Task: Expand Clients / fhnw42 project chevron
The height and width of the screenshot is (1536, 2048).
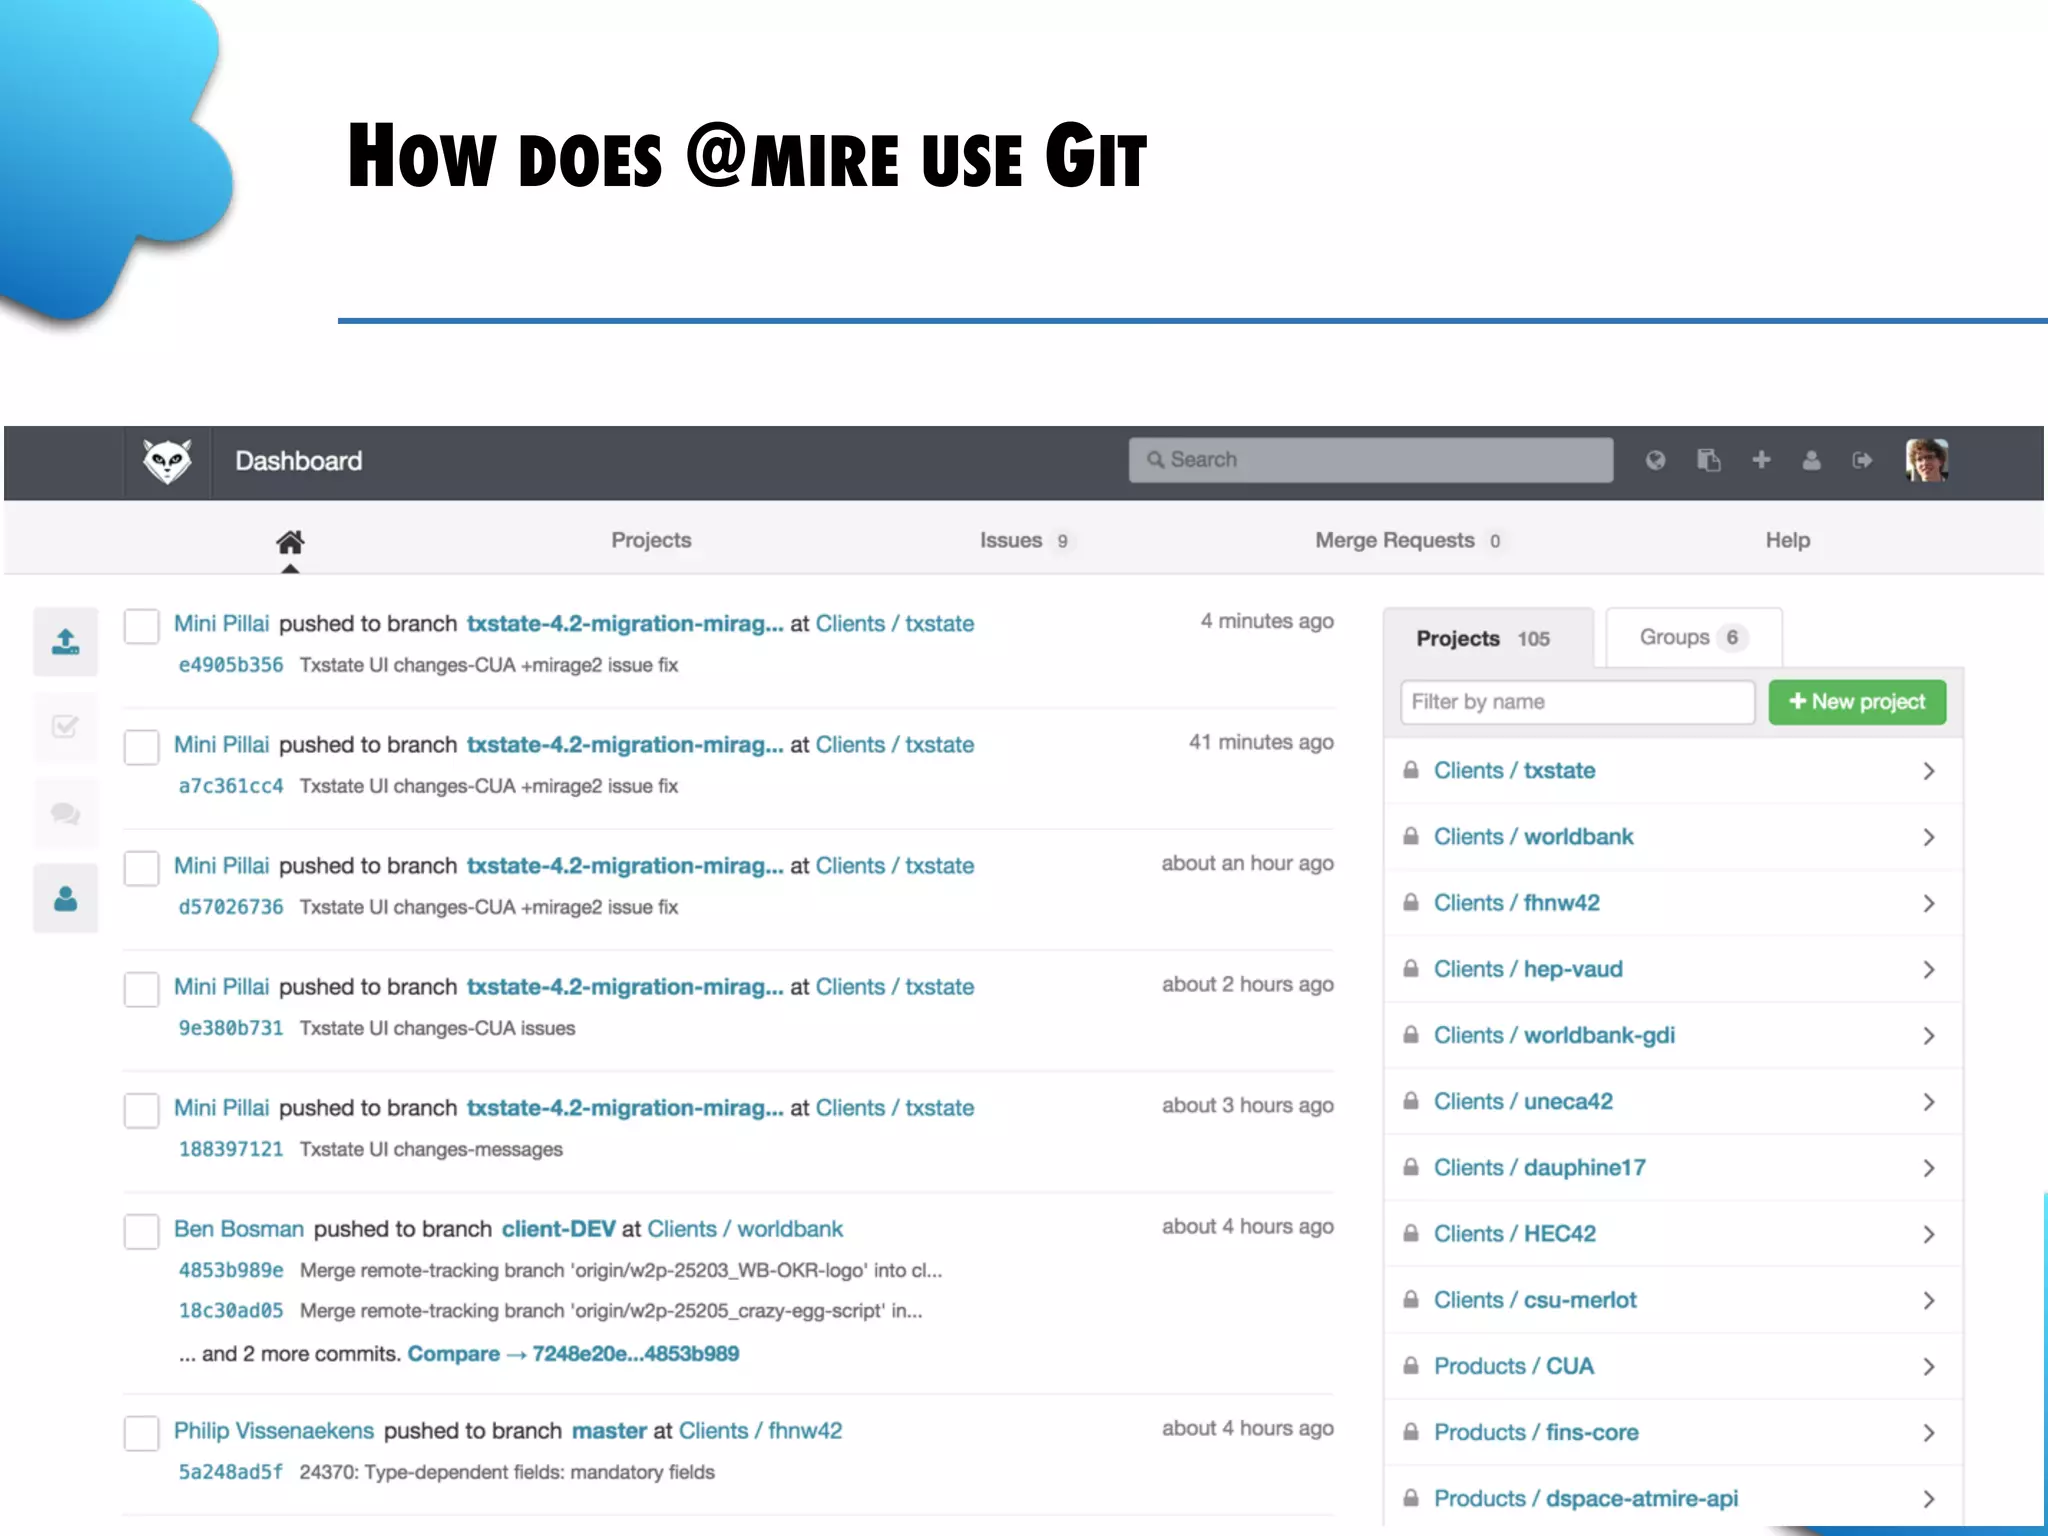Action: click(1929, 903)
